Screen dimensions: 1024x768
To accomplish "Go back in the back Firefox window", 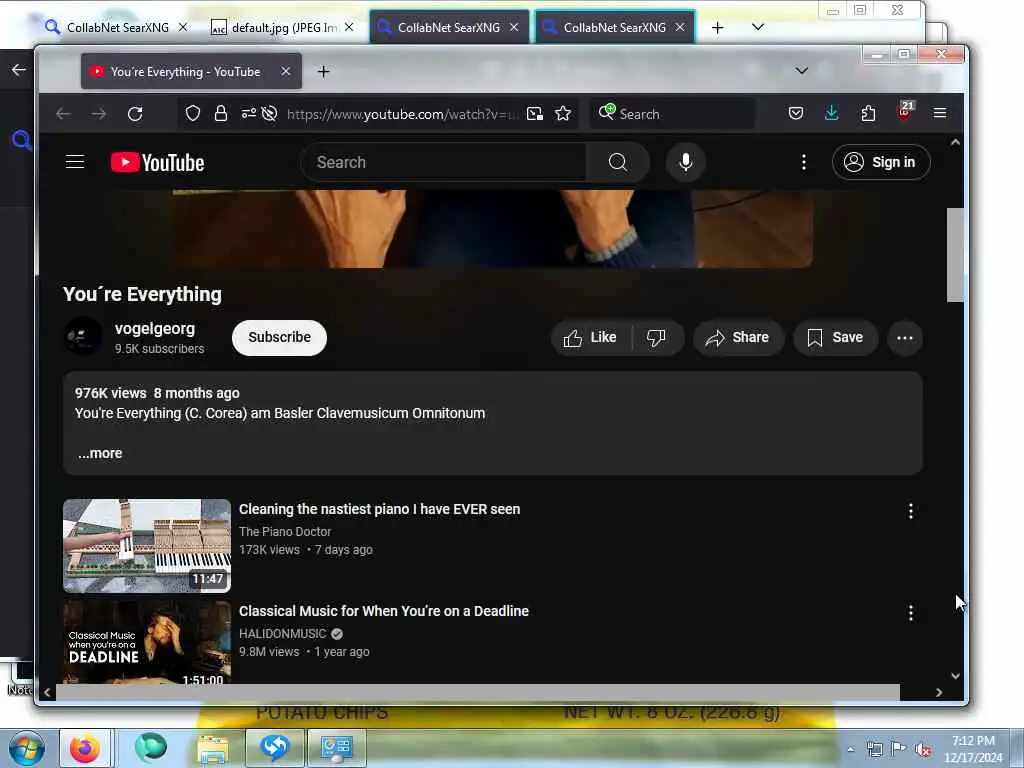I will (18, 69).
